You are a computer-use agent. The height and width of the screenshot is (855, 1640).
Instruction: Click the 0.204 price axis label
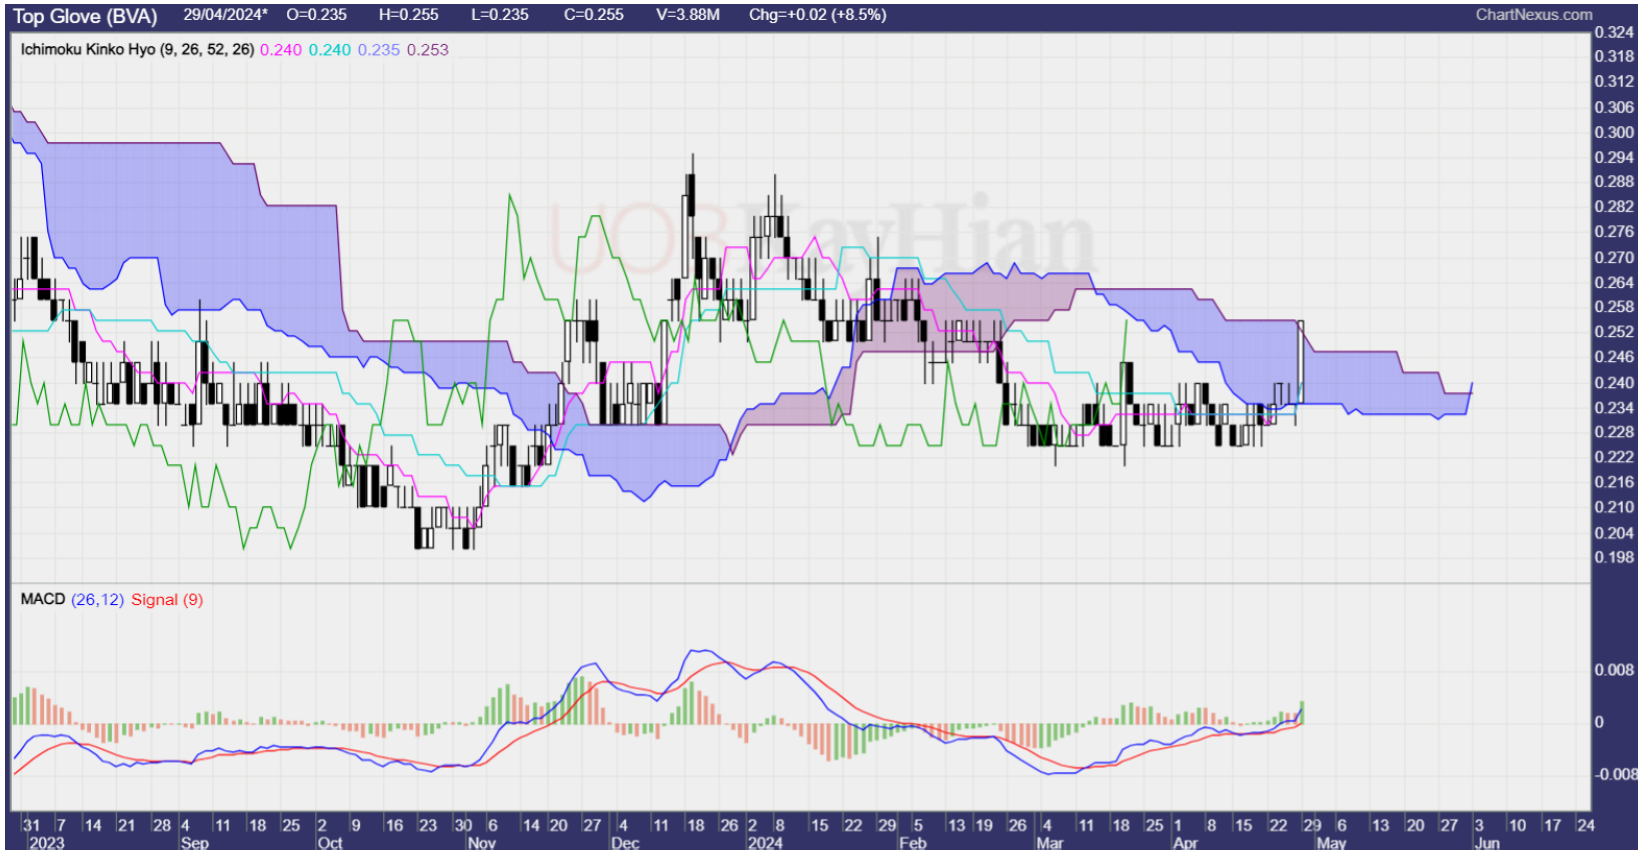click(x=1614, y=533)
